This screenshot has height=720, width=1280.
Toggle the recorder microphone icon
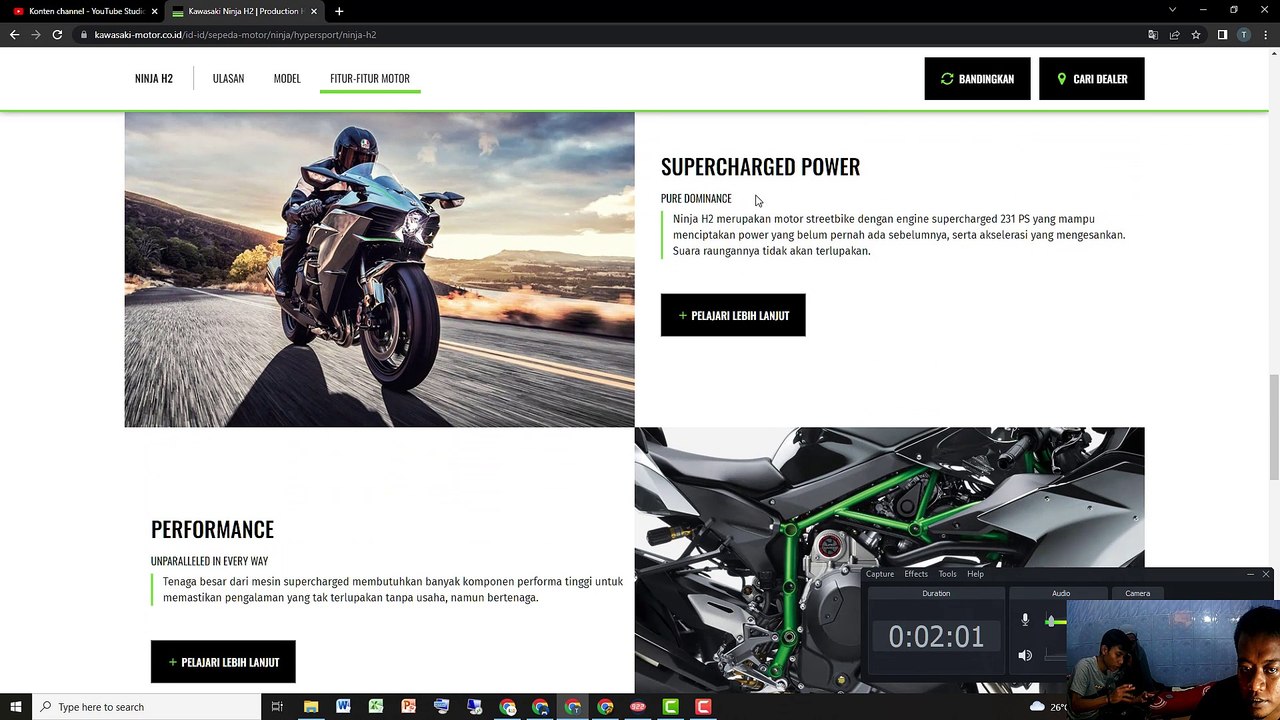coord(1025,621)
